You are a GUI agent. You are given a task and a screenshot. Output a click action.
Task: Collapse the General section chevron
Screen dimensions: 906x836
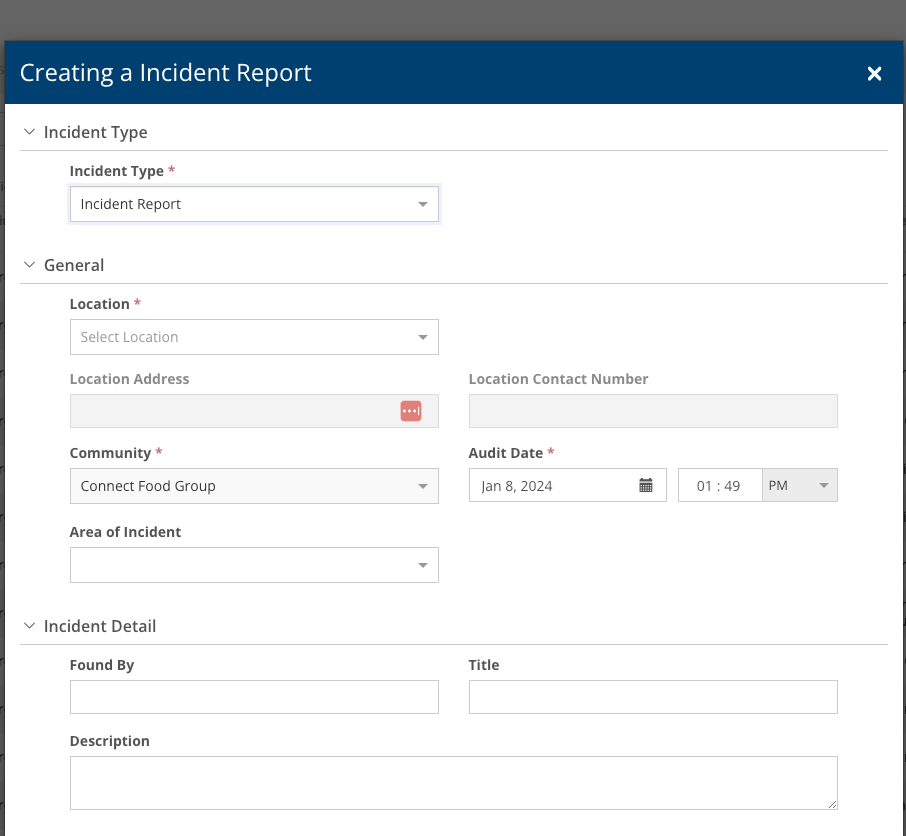tap(29, 265)
